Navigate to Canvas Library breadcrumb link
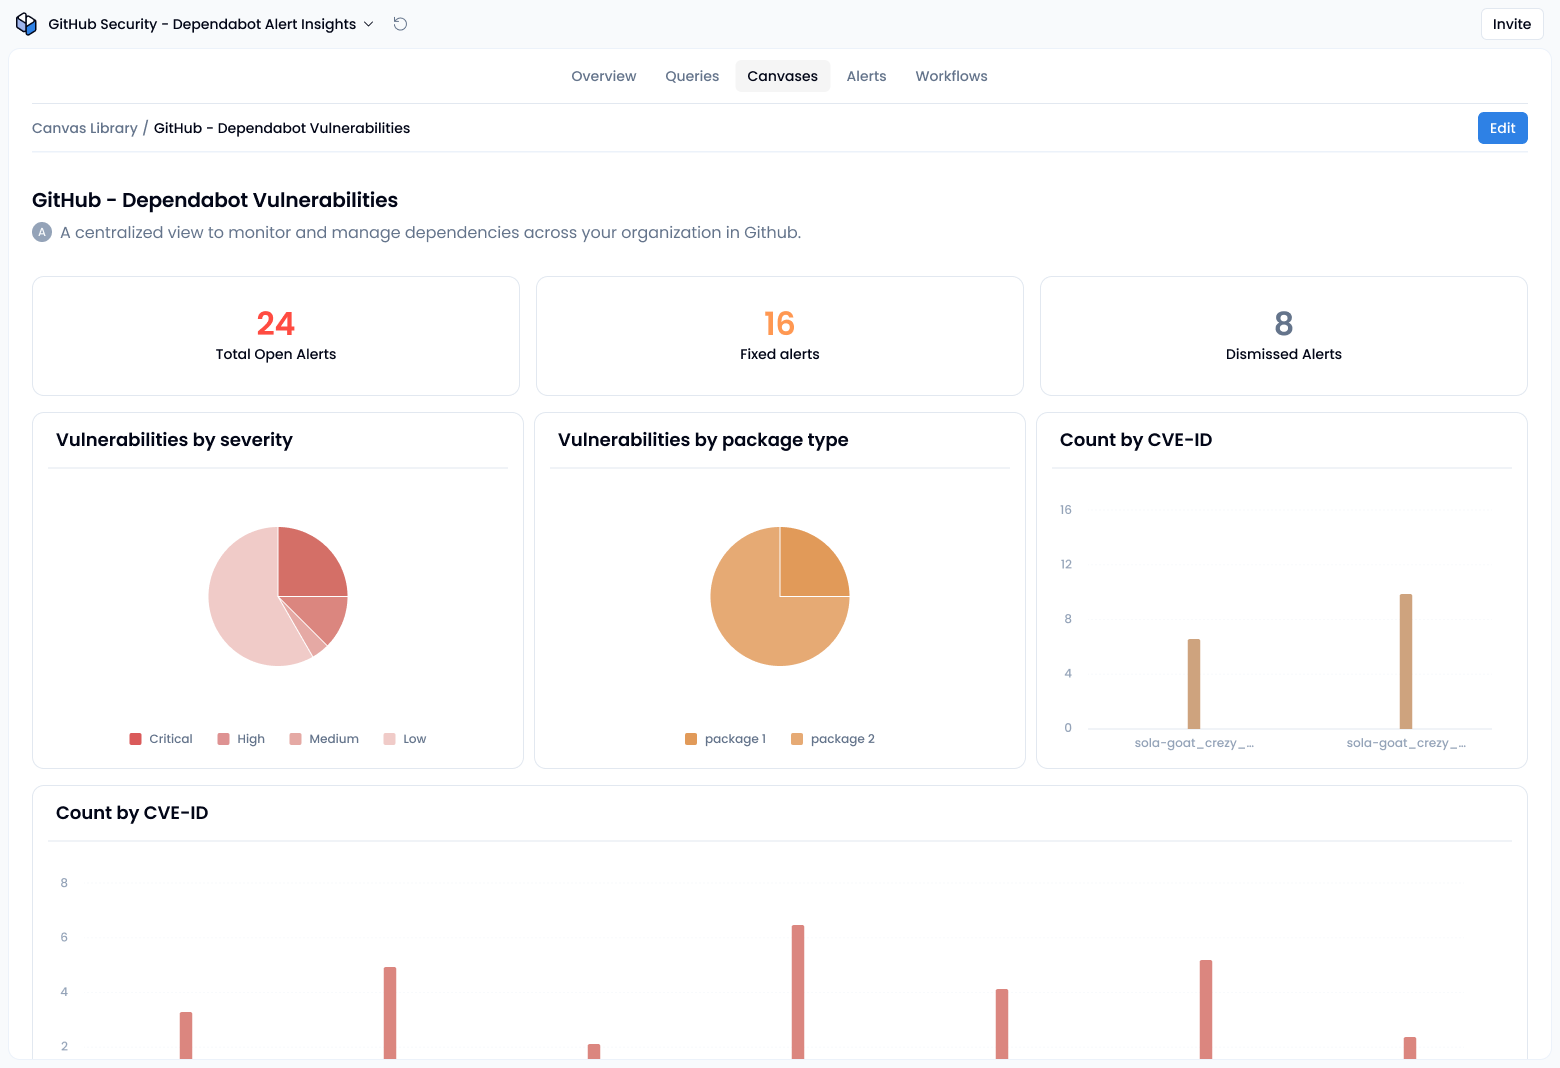This screenshot has height=1068, width=1560. click(x=85, y=128)
